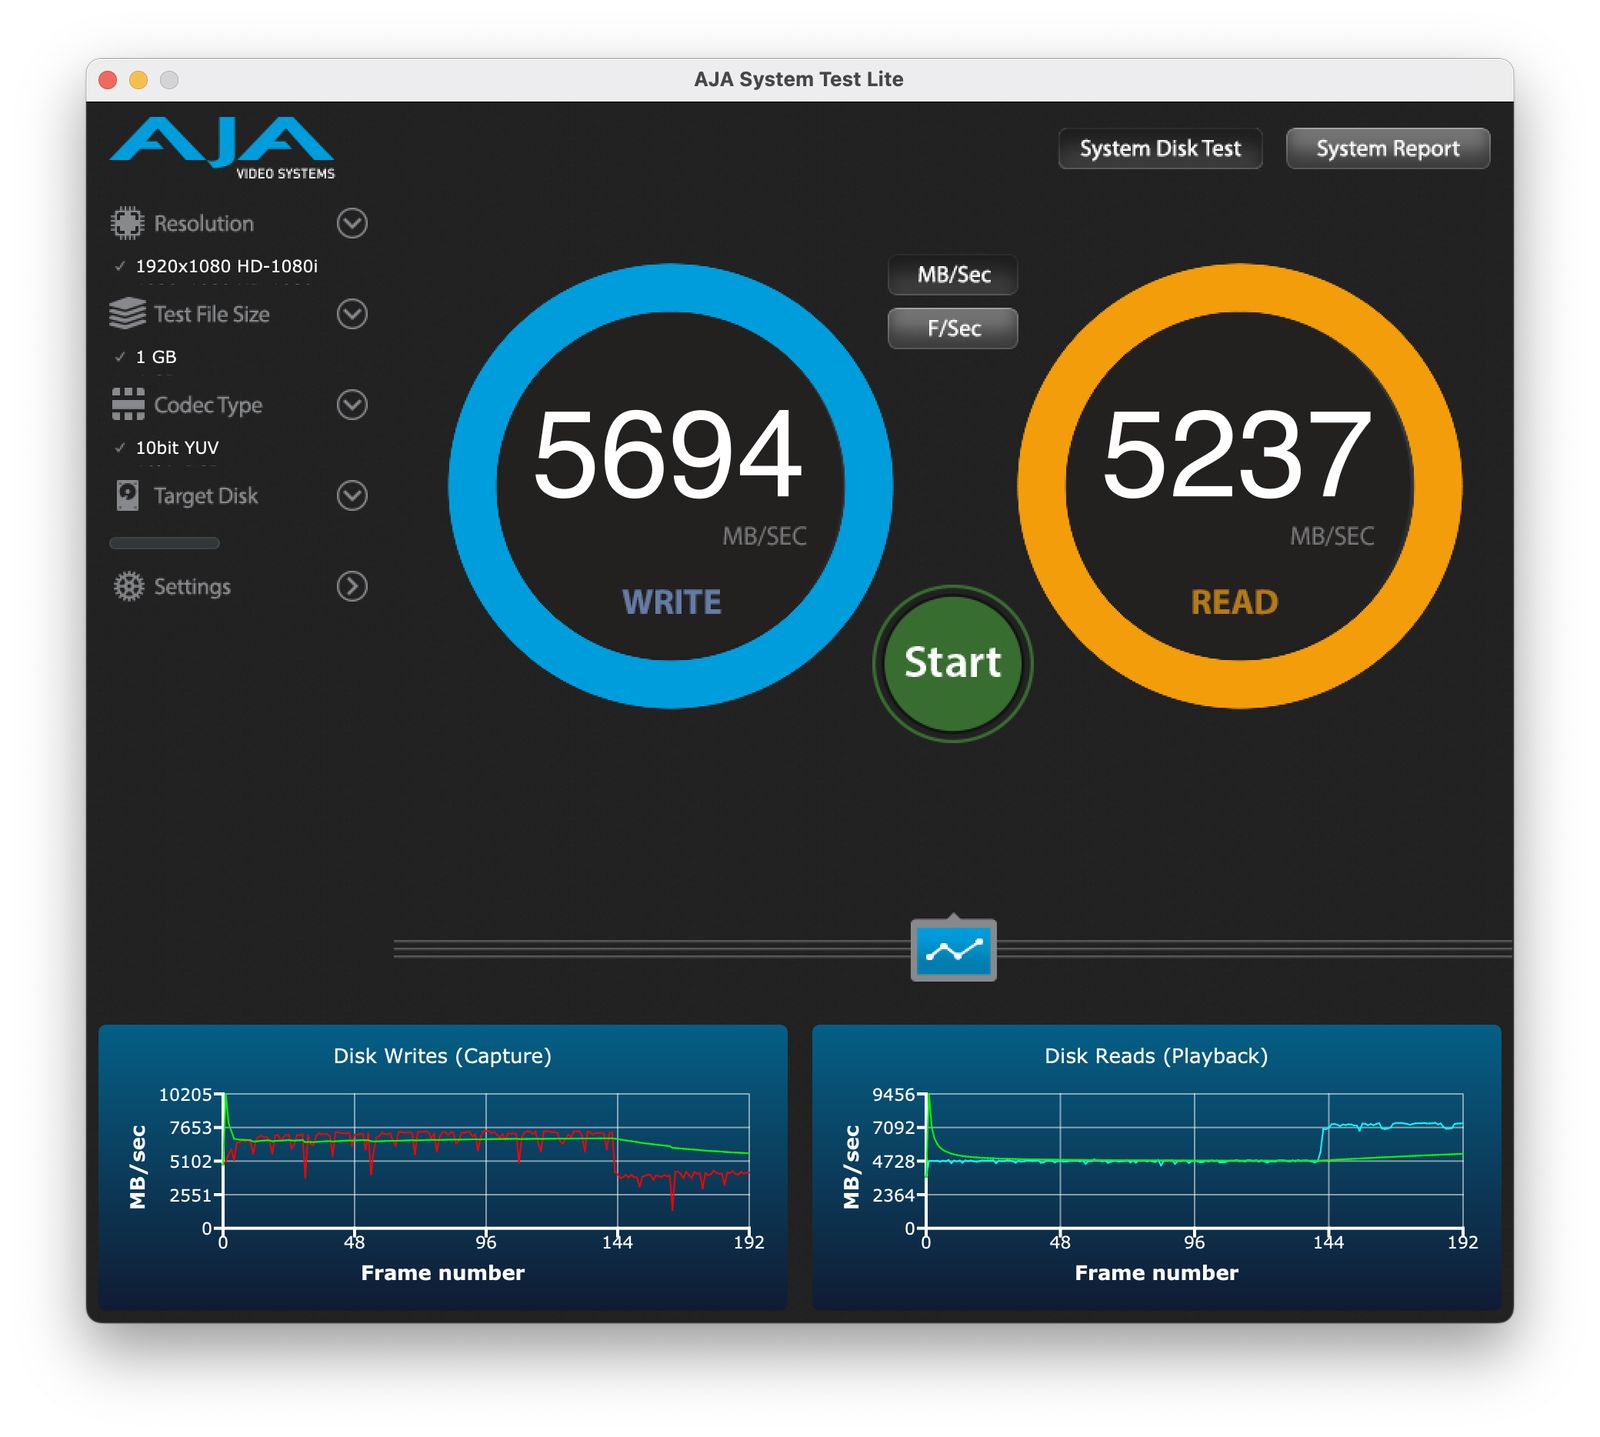The height and width of the screenshot is (1437, 1600).
Task: Click the Test File Size stack icon
Action: [127, 314]
